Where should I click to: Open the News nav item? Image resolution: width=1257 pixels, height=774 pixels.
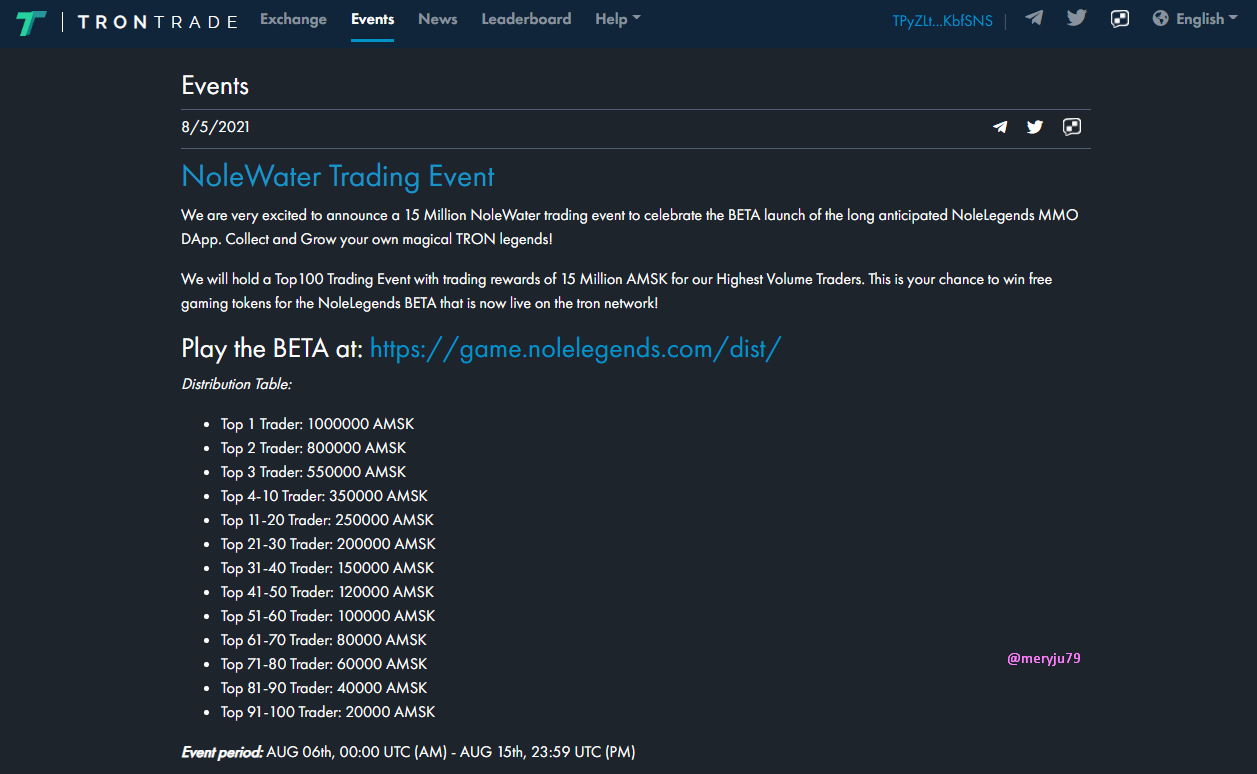[x=438, y=19]
